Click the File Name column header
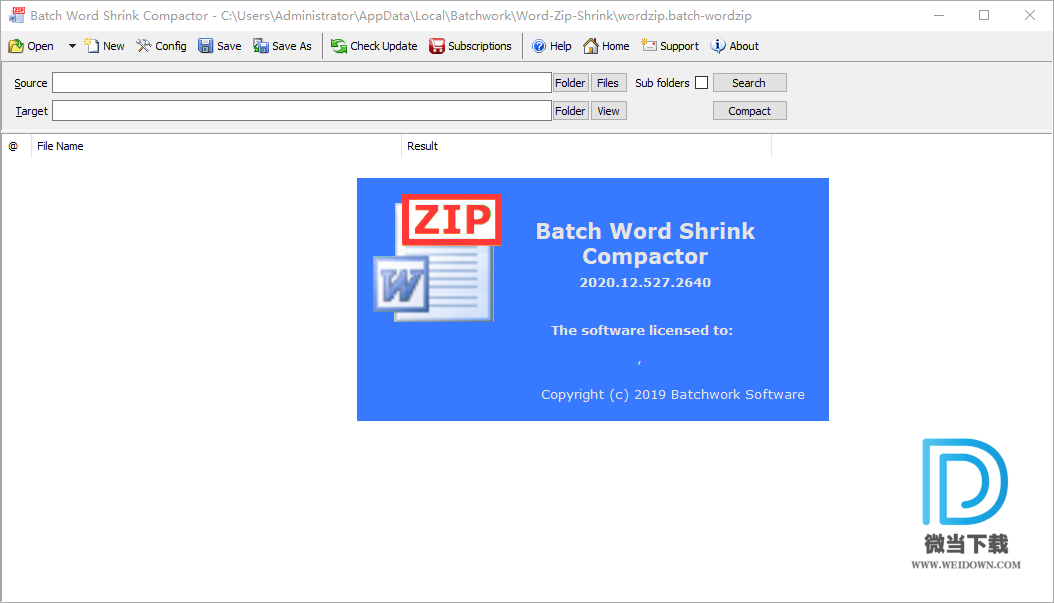Screen dimensions: 1054x603 pyautogui.click(x=216, y=146)
